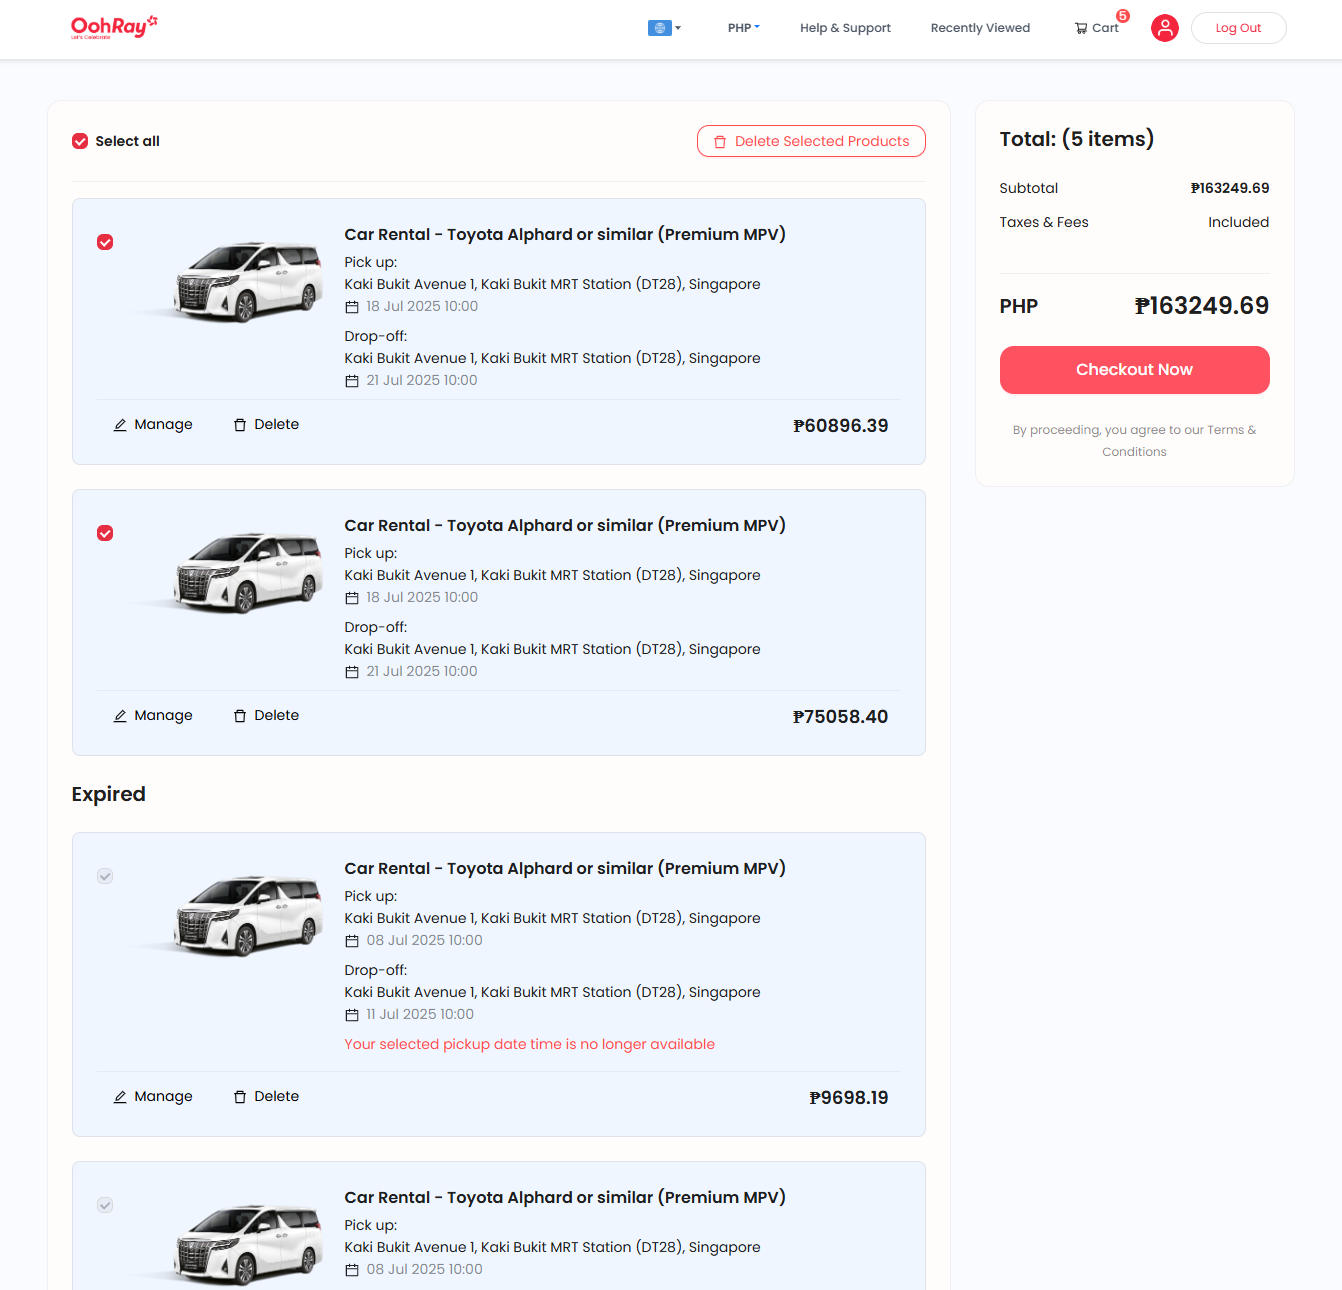The width and height of the screenshot is (1342, 1290).
Task: Click the OohRay logo
Action: point(113,27)
